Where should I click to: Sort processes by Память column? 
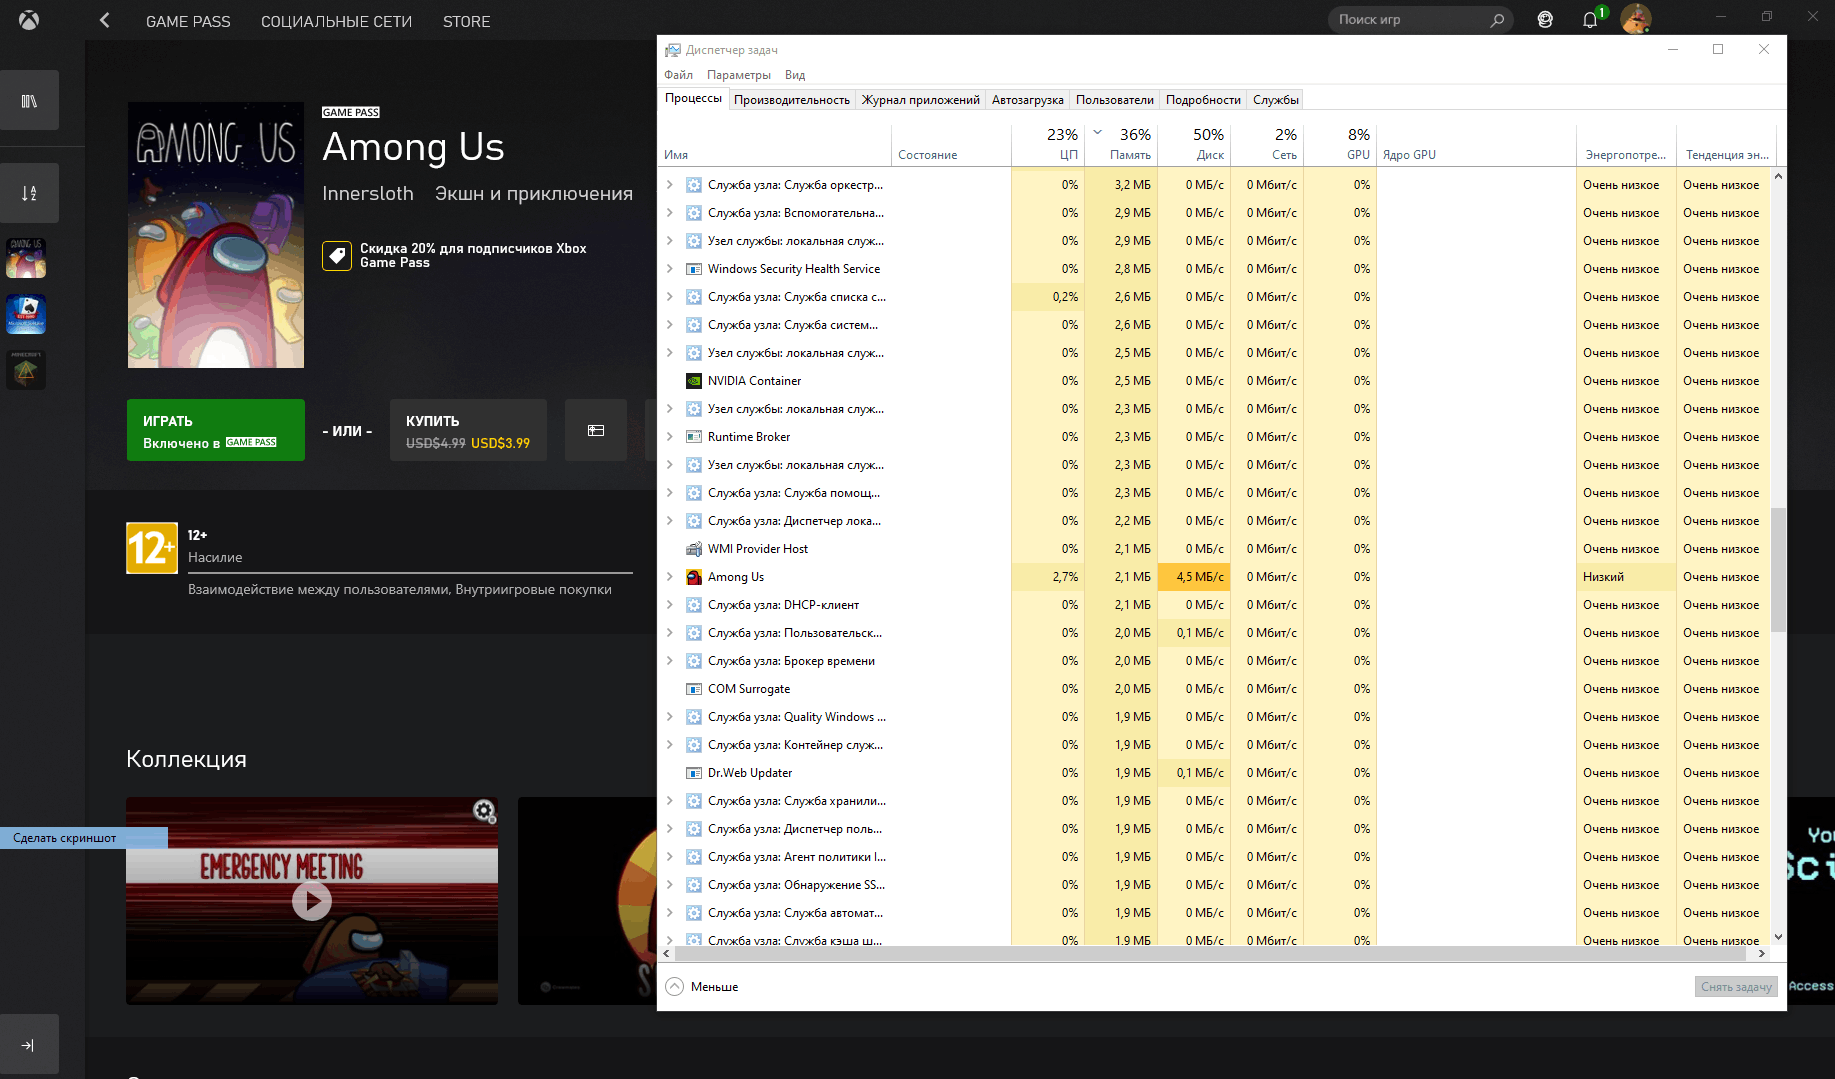1121,144
